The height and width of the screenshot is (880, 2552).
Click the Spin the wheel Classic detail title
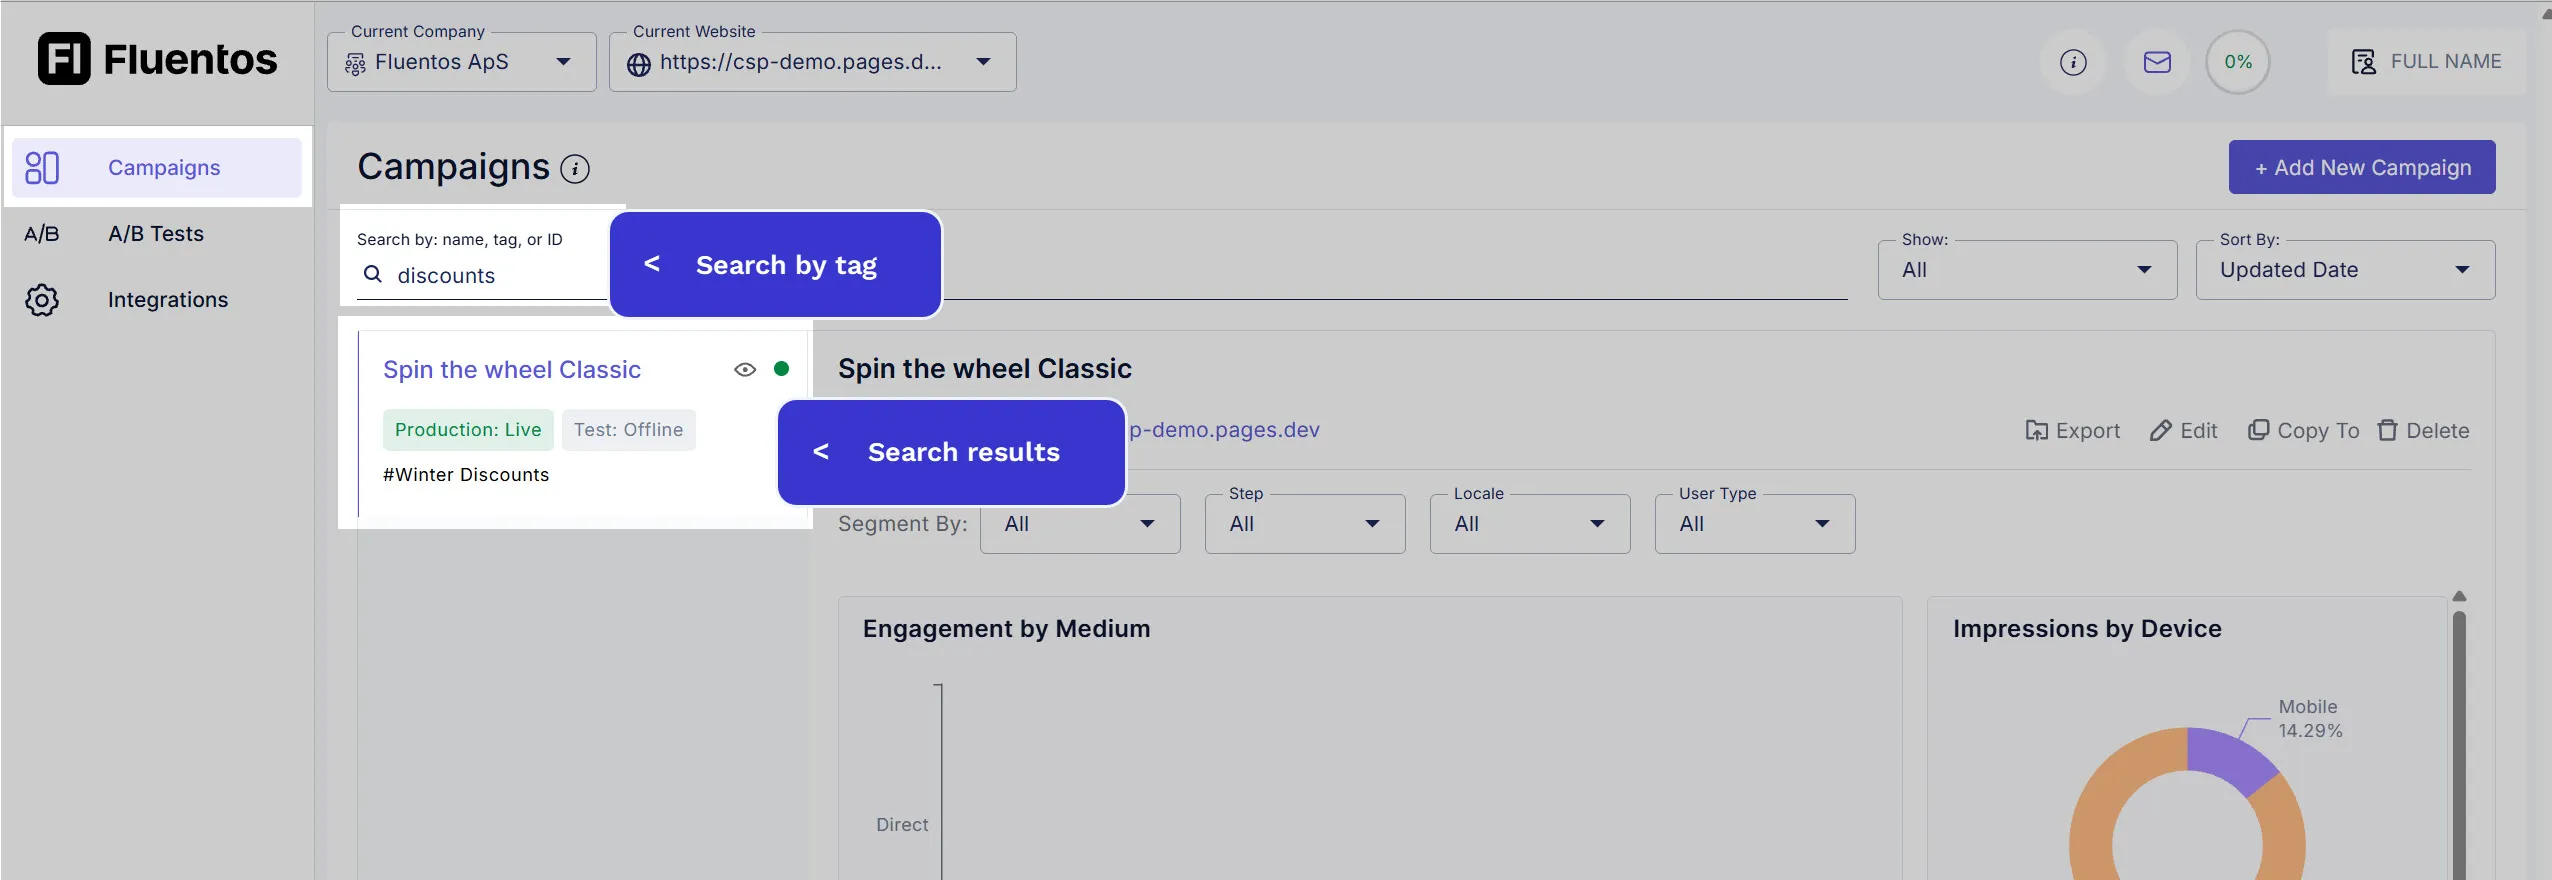985,368
